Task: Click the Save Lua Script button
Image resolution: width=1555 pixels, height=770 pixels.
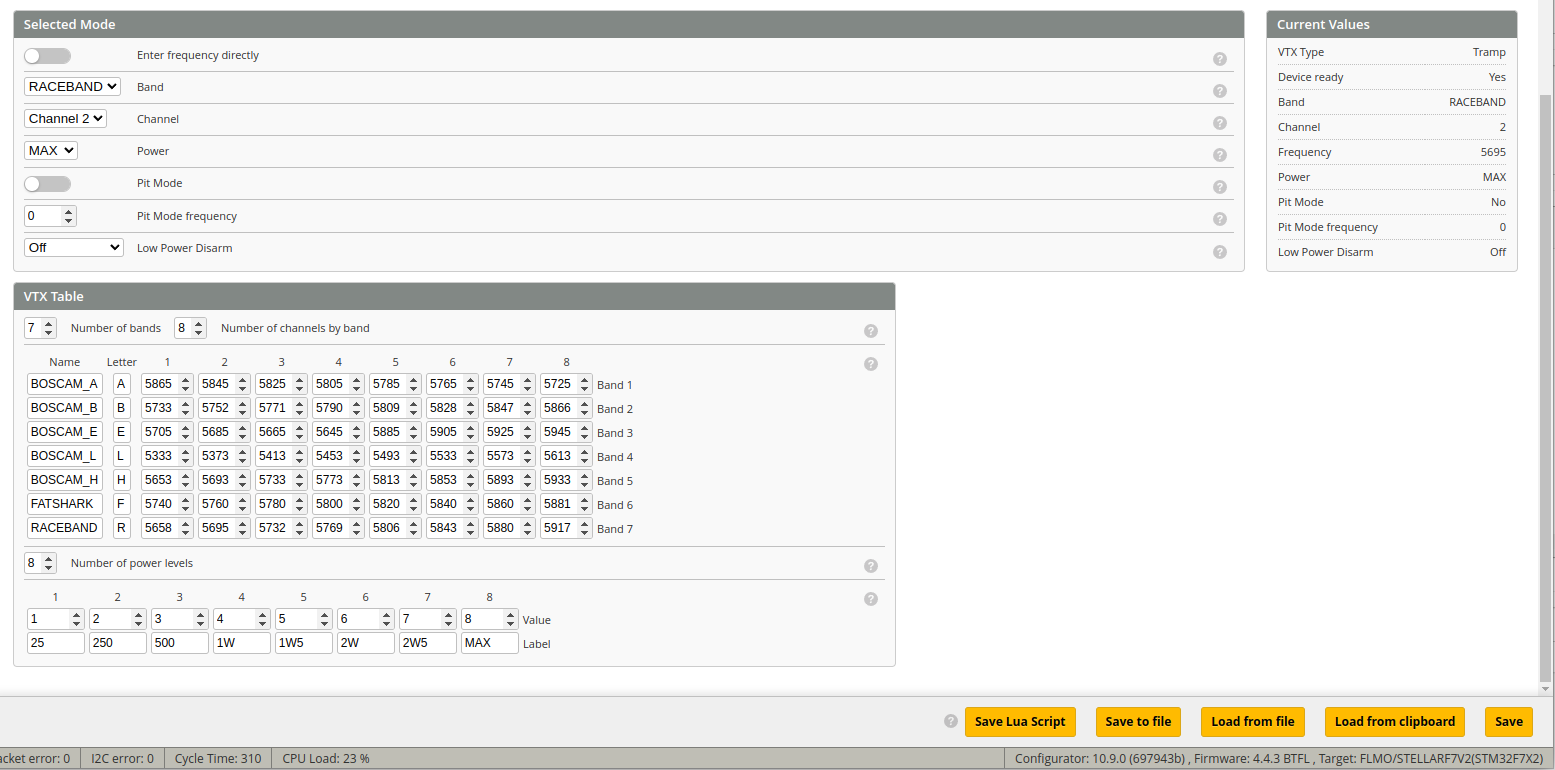Action: point(1020,722)
